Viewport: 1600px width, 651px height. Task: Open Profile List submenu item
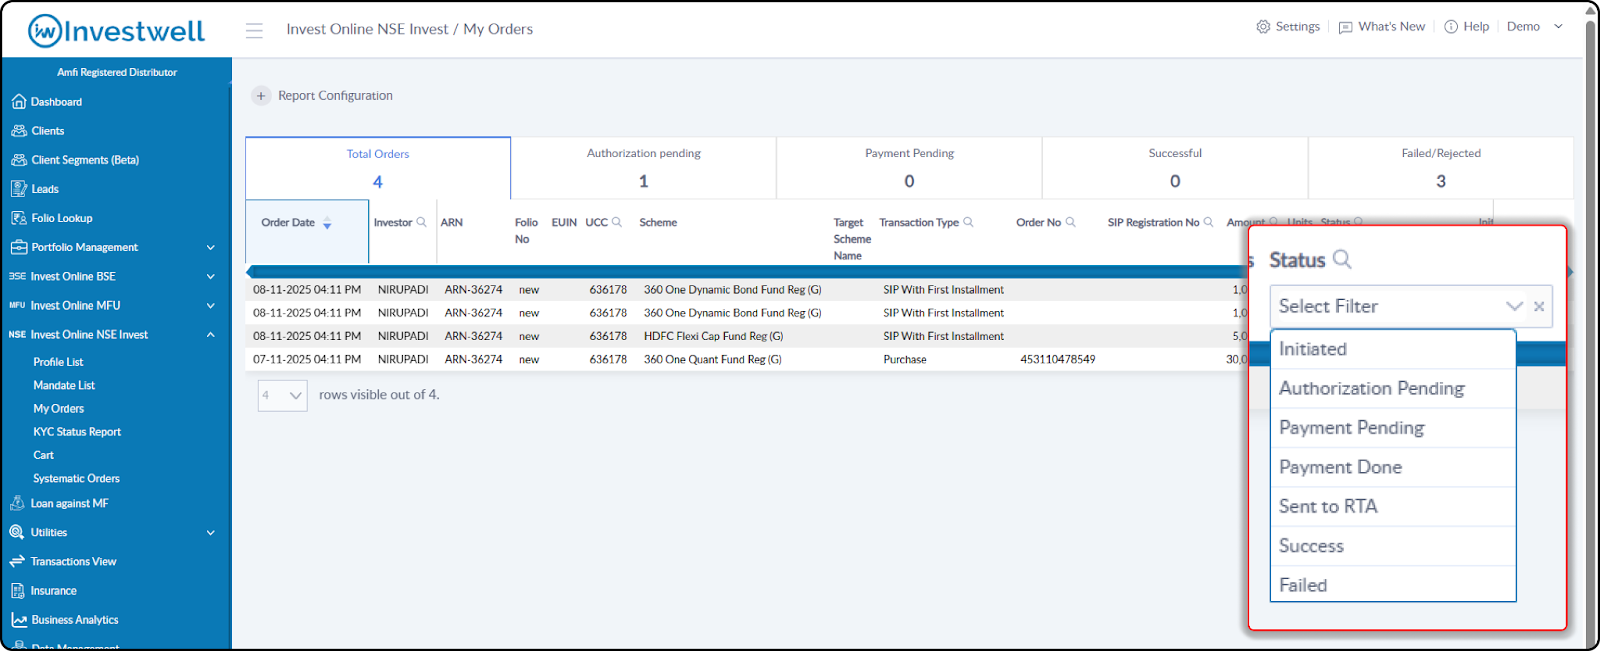(x=58, y=362)
